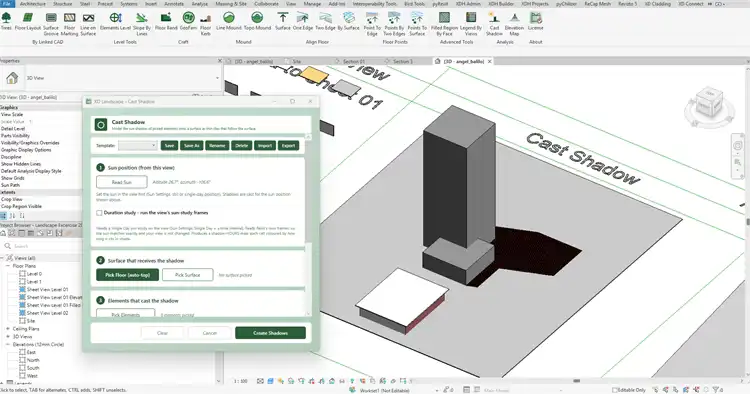Enable the Duration study checkbox
This screenshot has height=394, width=750.
click(x=99, y=213)
